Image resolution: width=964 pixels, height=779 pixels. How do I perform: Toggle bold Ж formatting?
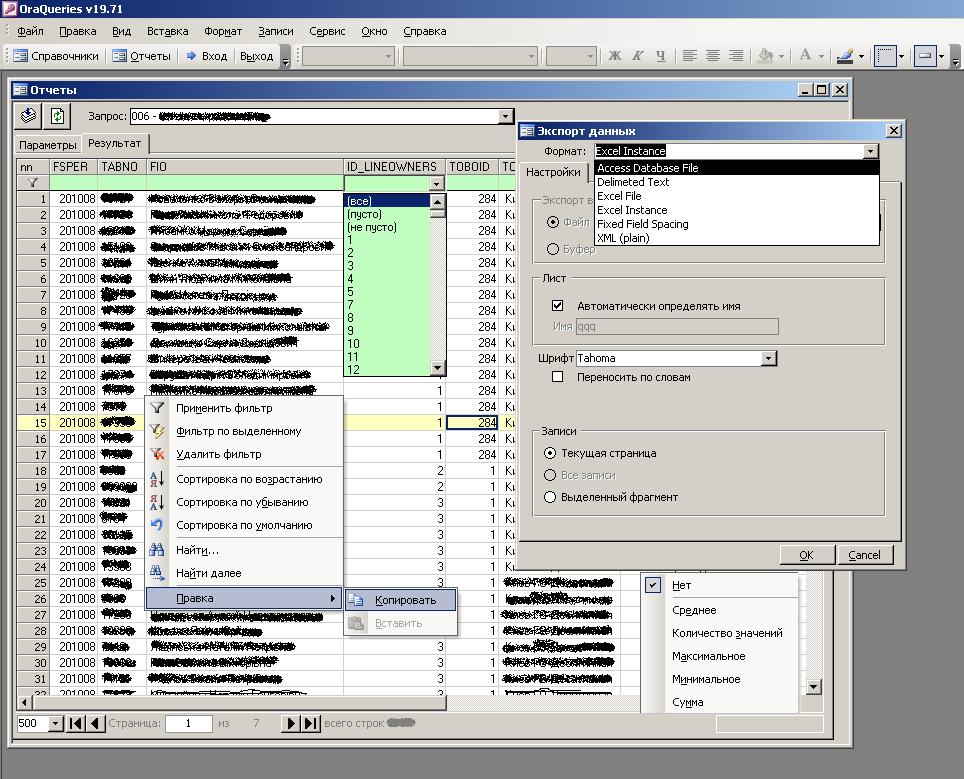(614, 56)
